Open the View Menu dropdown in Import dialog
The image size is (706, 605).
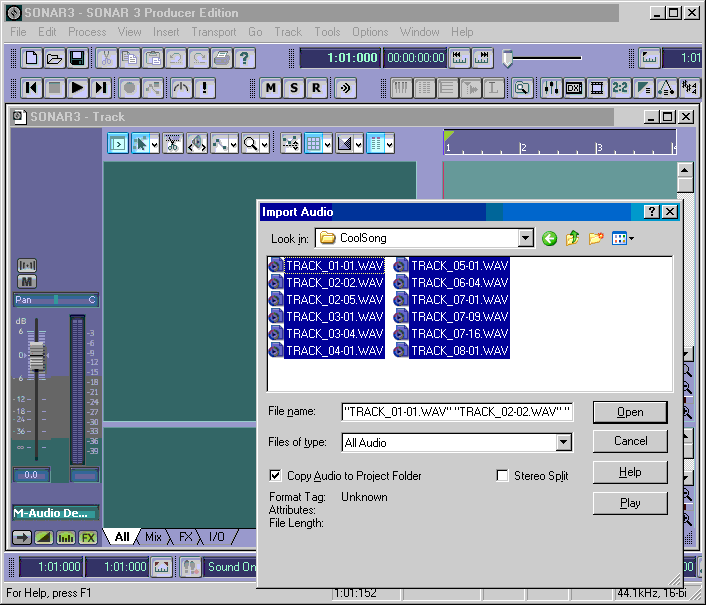(x=623, y=238)
